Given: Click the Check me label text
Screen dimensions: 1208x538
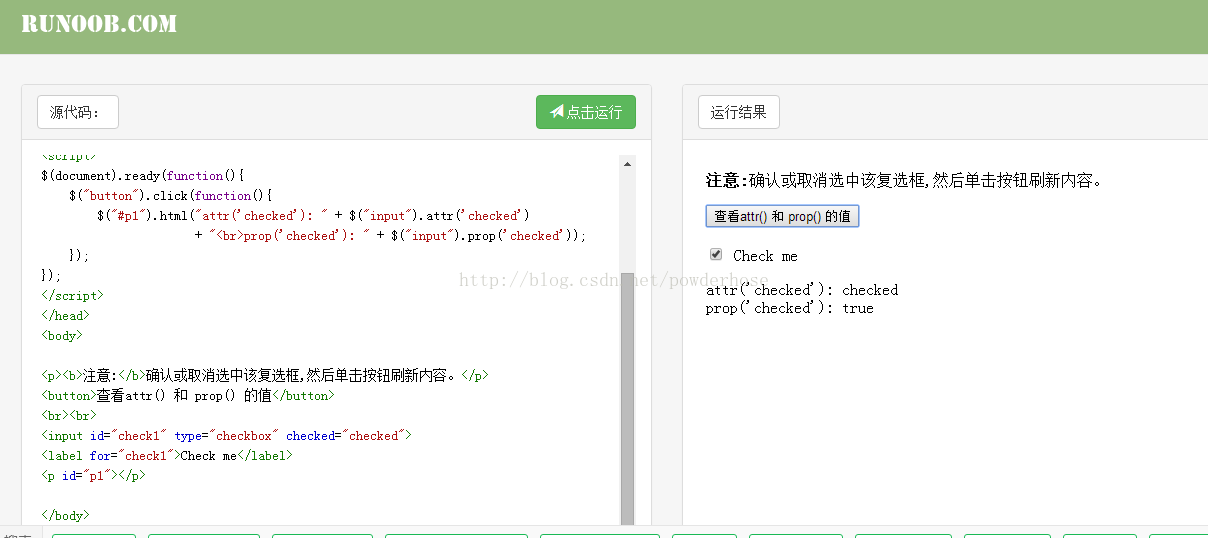Looking at the screenshot, I should pos(765,256).
